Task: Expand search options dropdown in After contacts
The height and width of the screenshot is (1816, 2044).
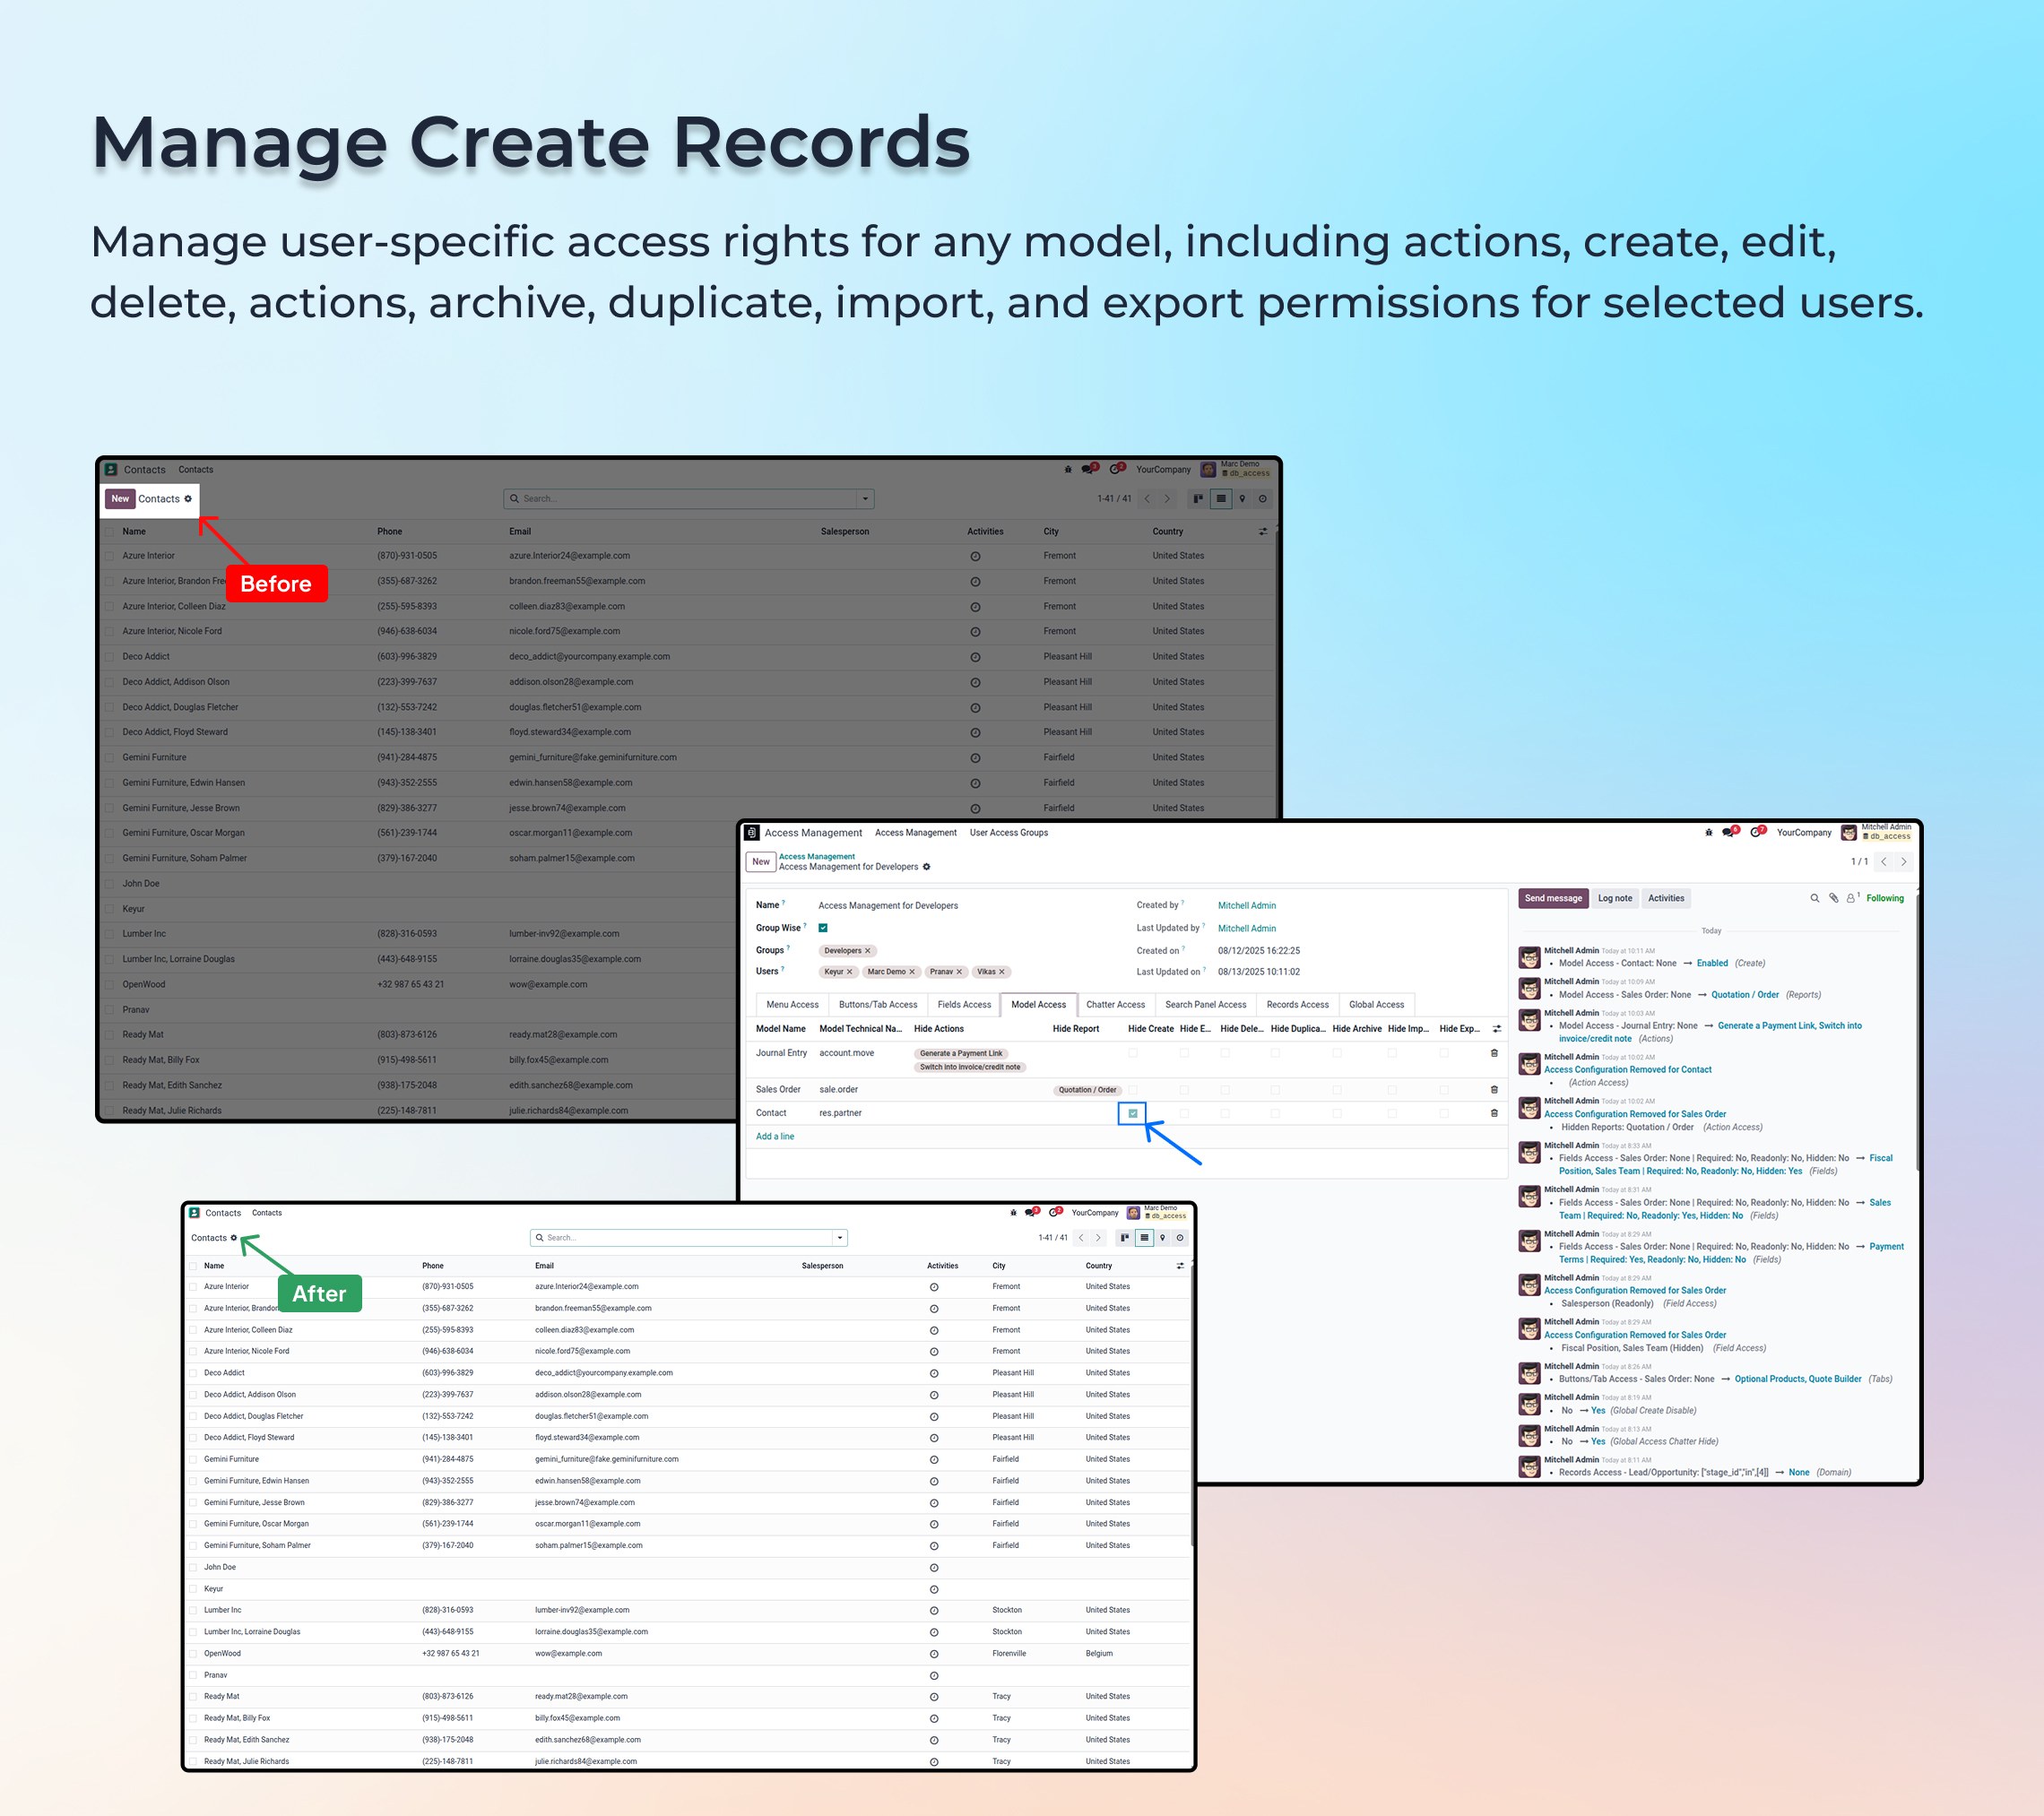Action: [x=840, y=1238]
